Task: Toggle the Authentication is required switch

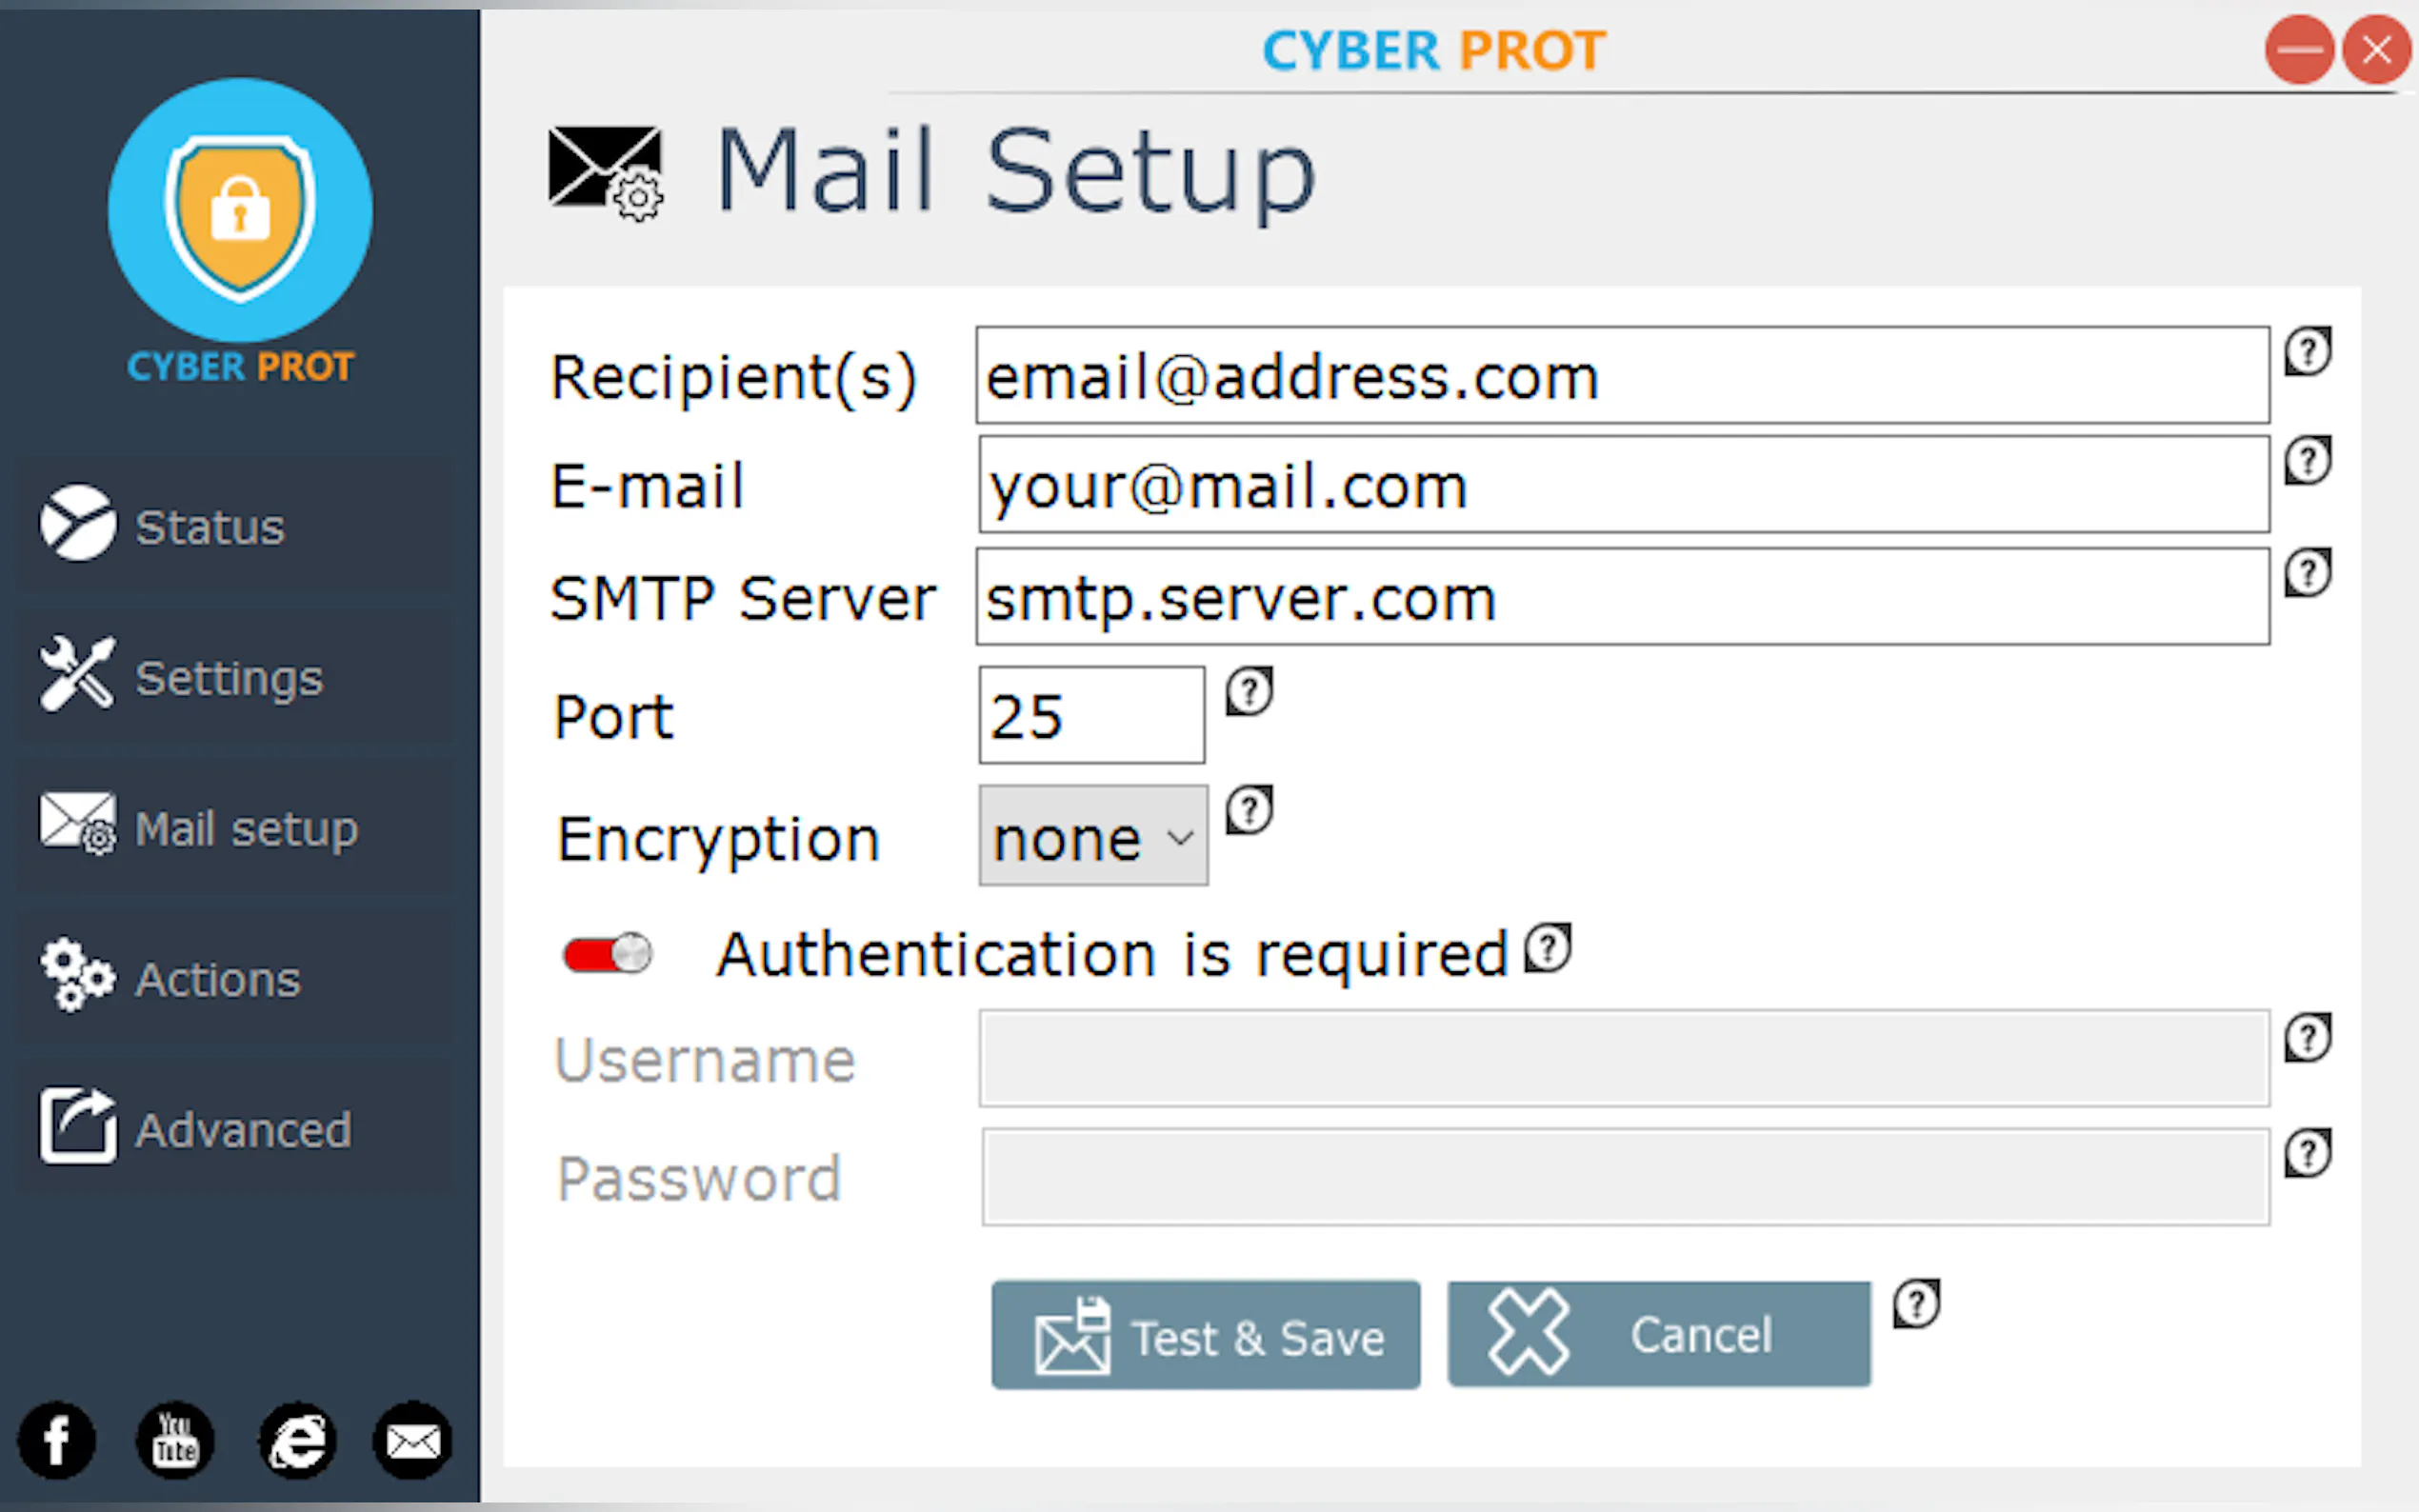Action: pos(607,954)
